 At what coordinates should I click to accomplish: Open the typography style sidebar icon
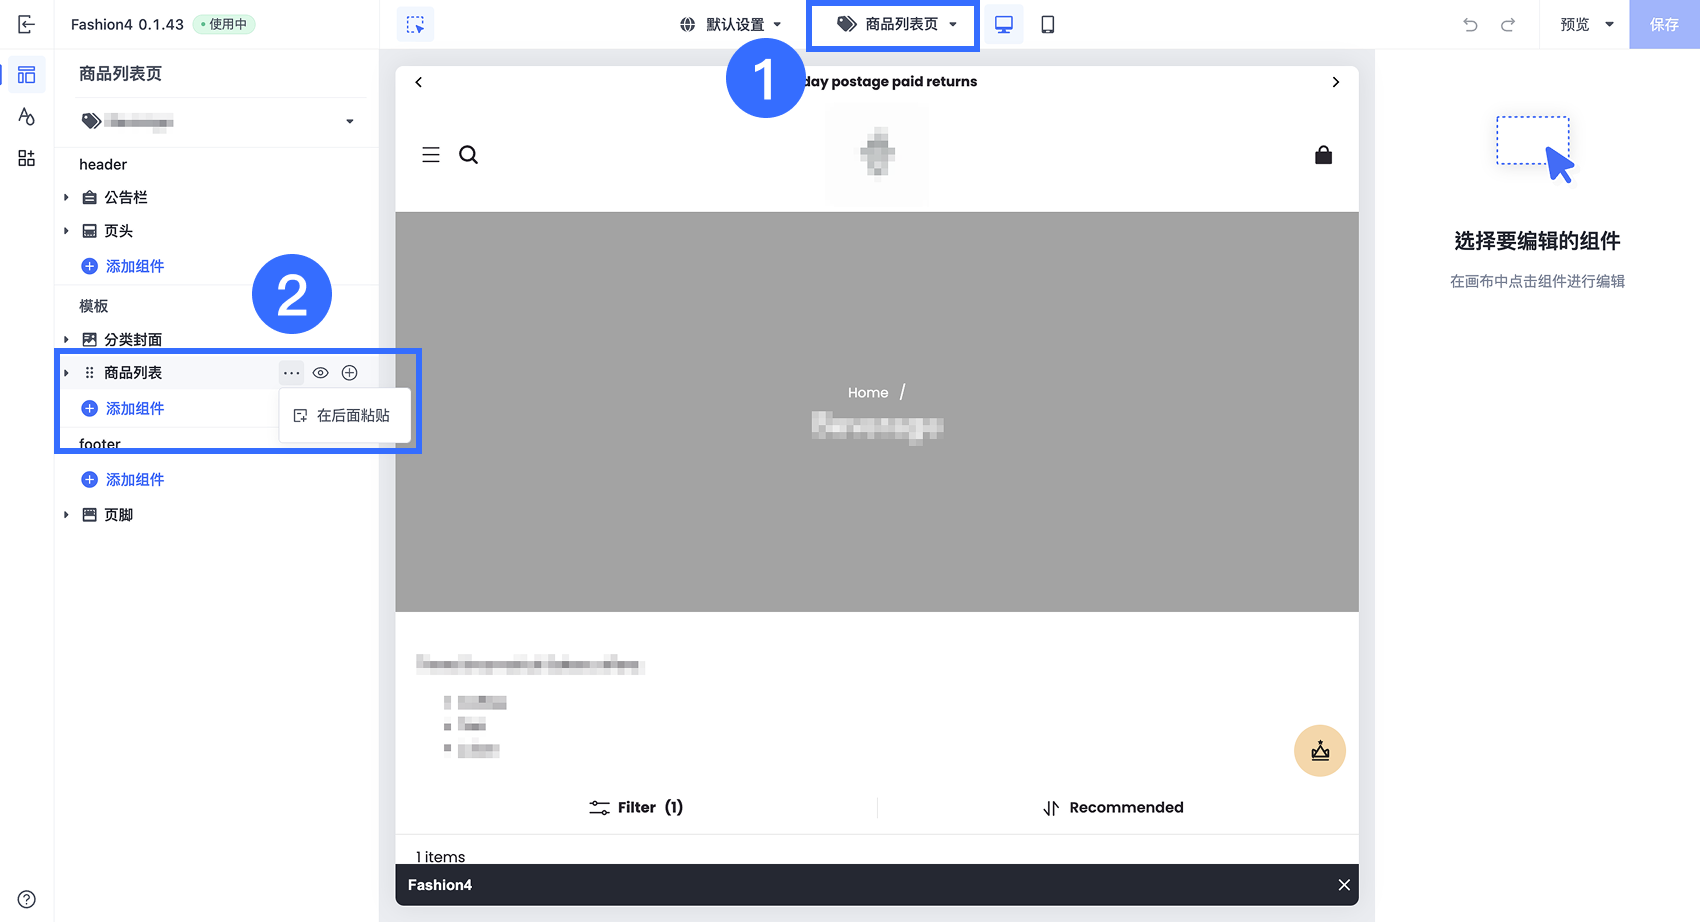coord(27,116)
